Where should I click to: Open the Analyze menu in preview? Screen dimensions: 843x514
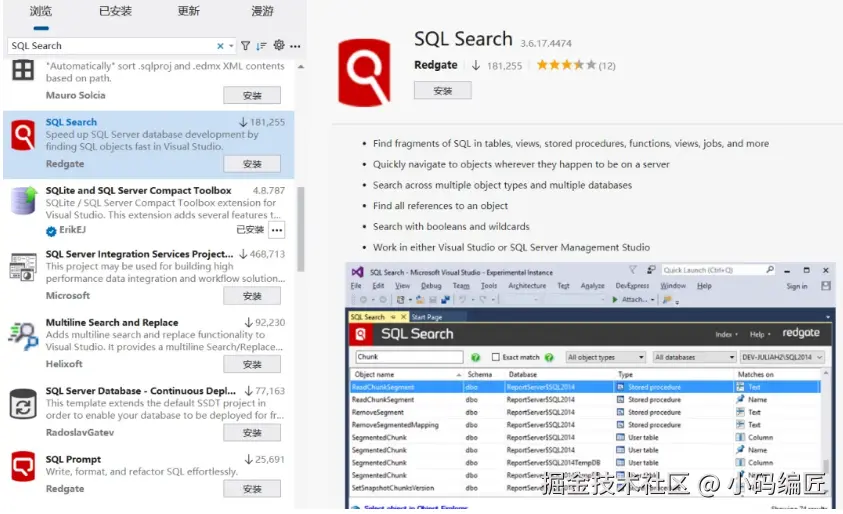click(x=592, y=286)
